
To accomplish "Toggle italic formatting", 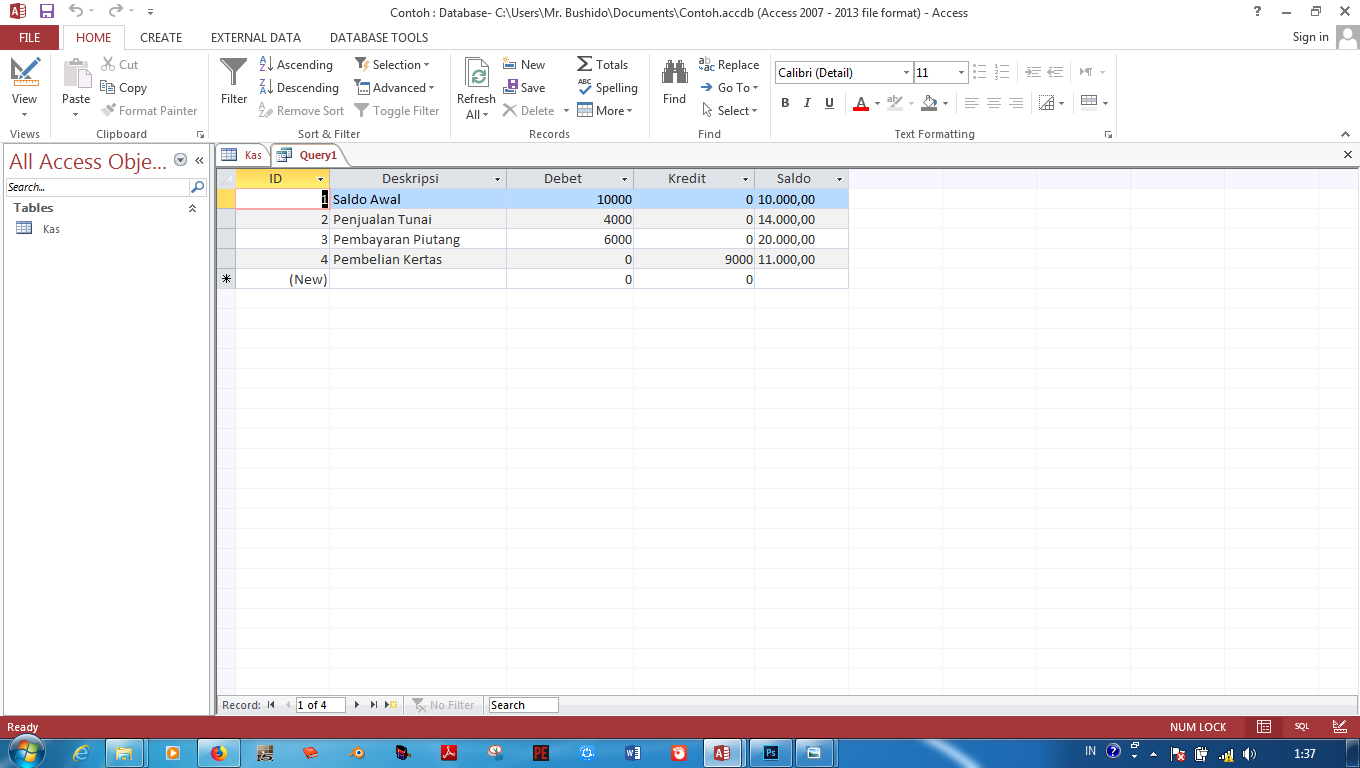I will pyautogui.click(x=807, y=103).
